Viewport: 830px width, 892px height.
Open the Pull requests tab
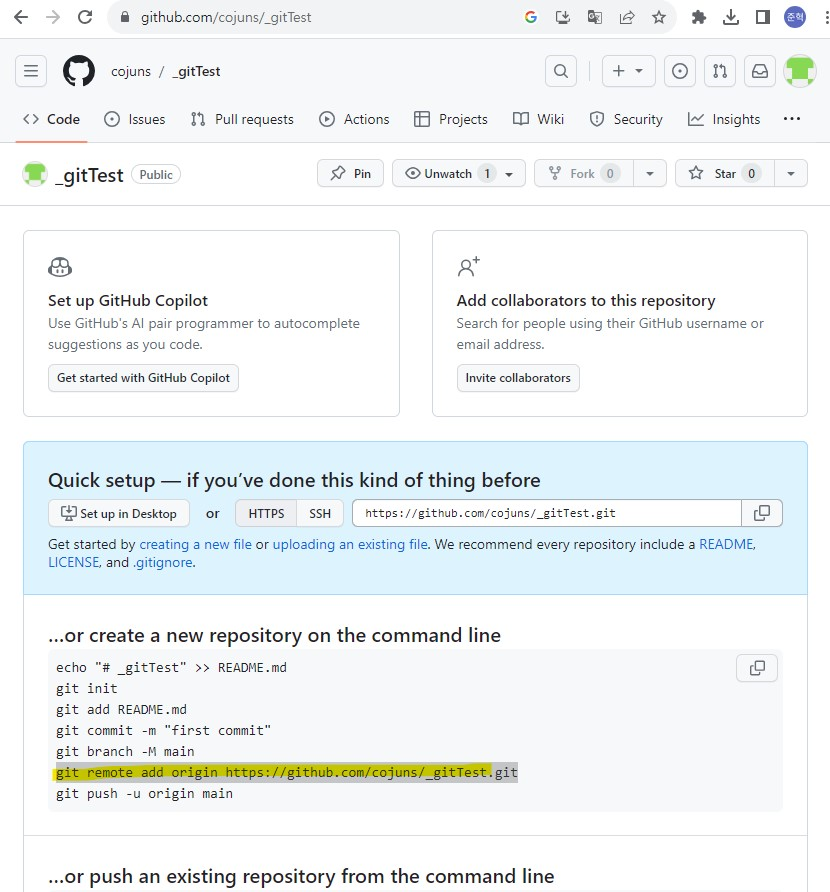coord(242,119)
